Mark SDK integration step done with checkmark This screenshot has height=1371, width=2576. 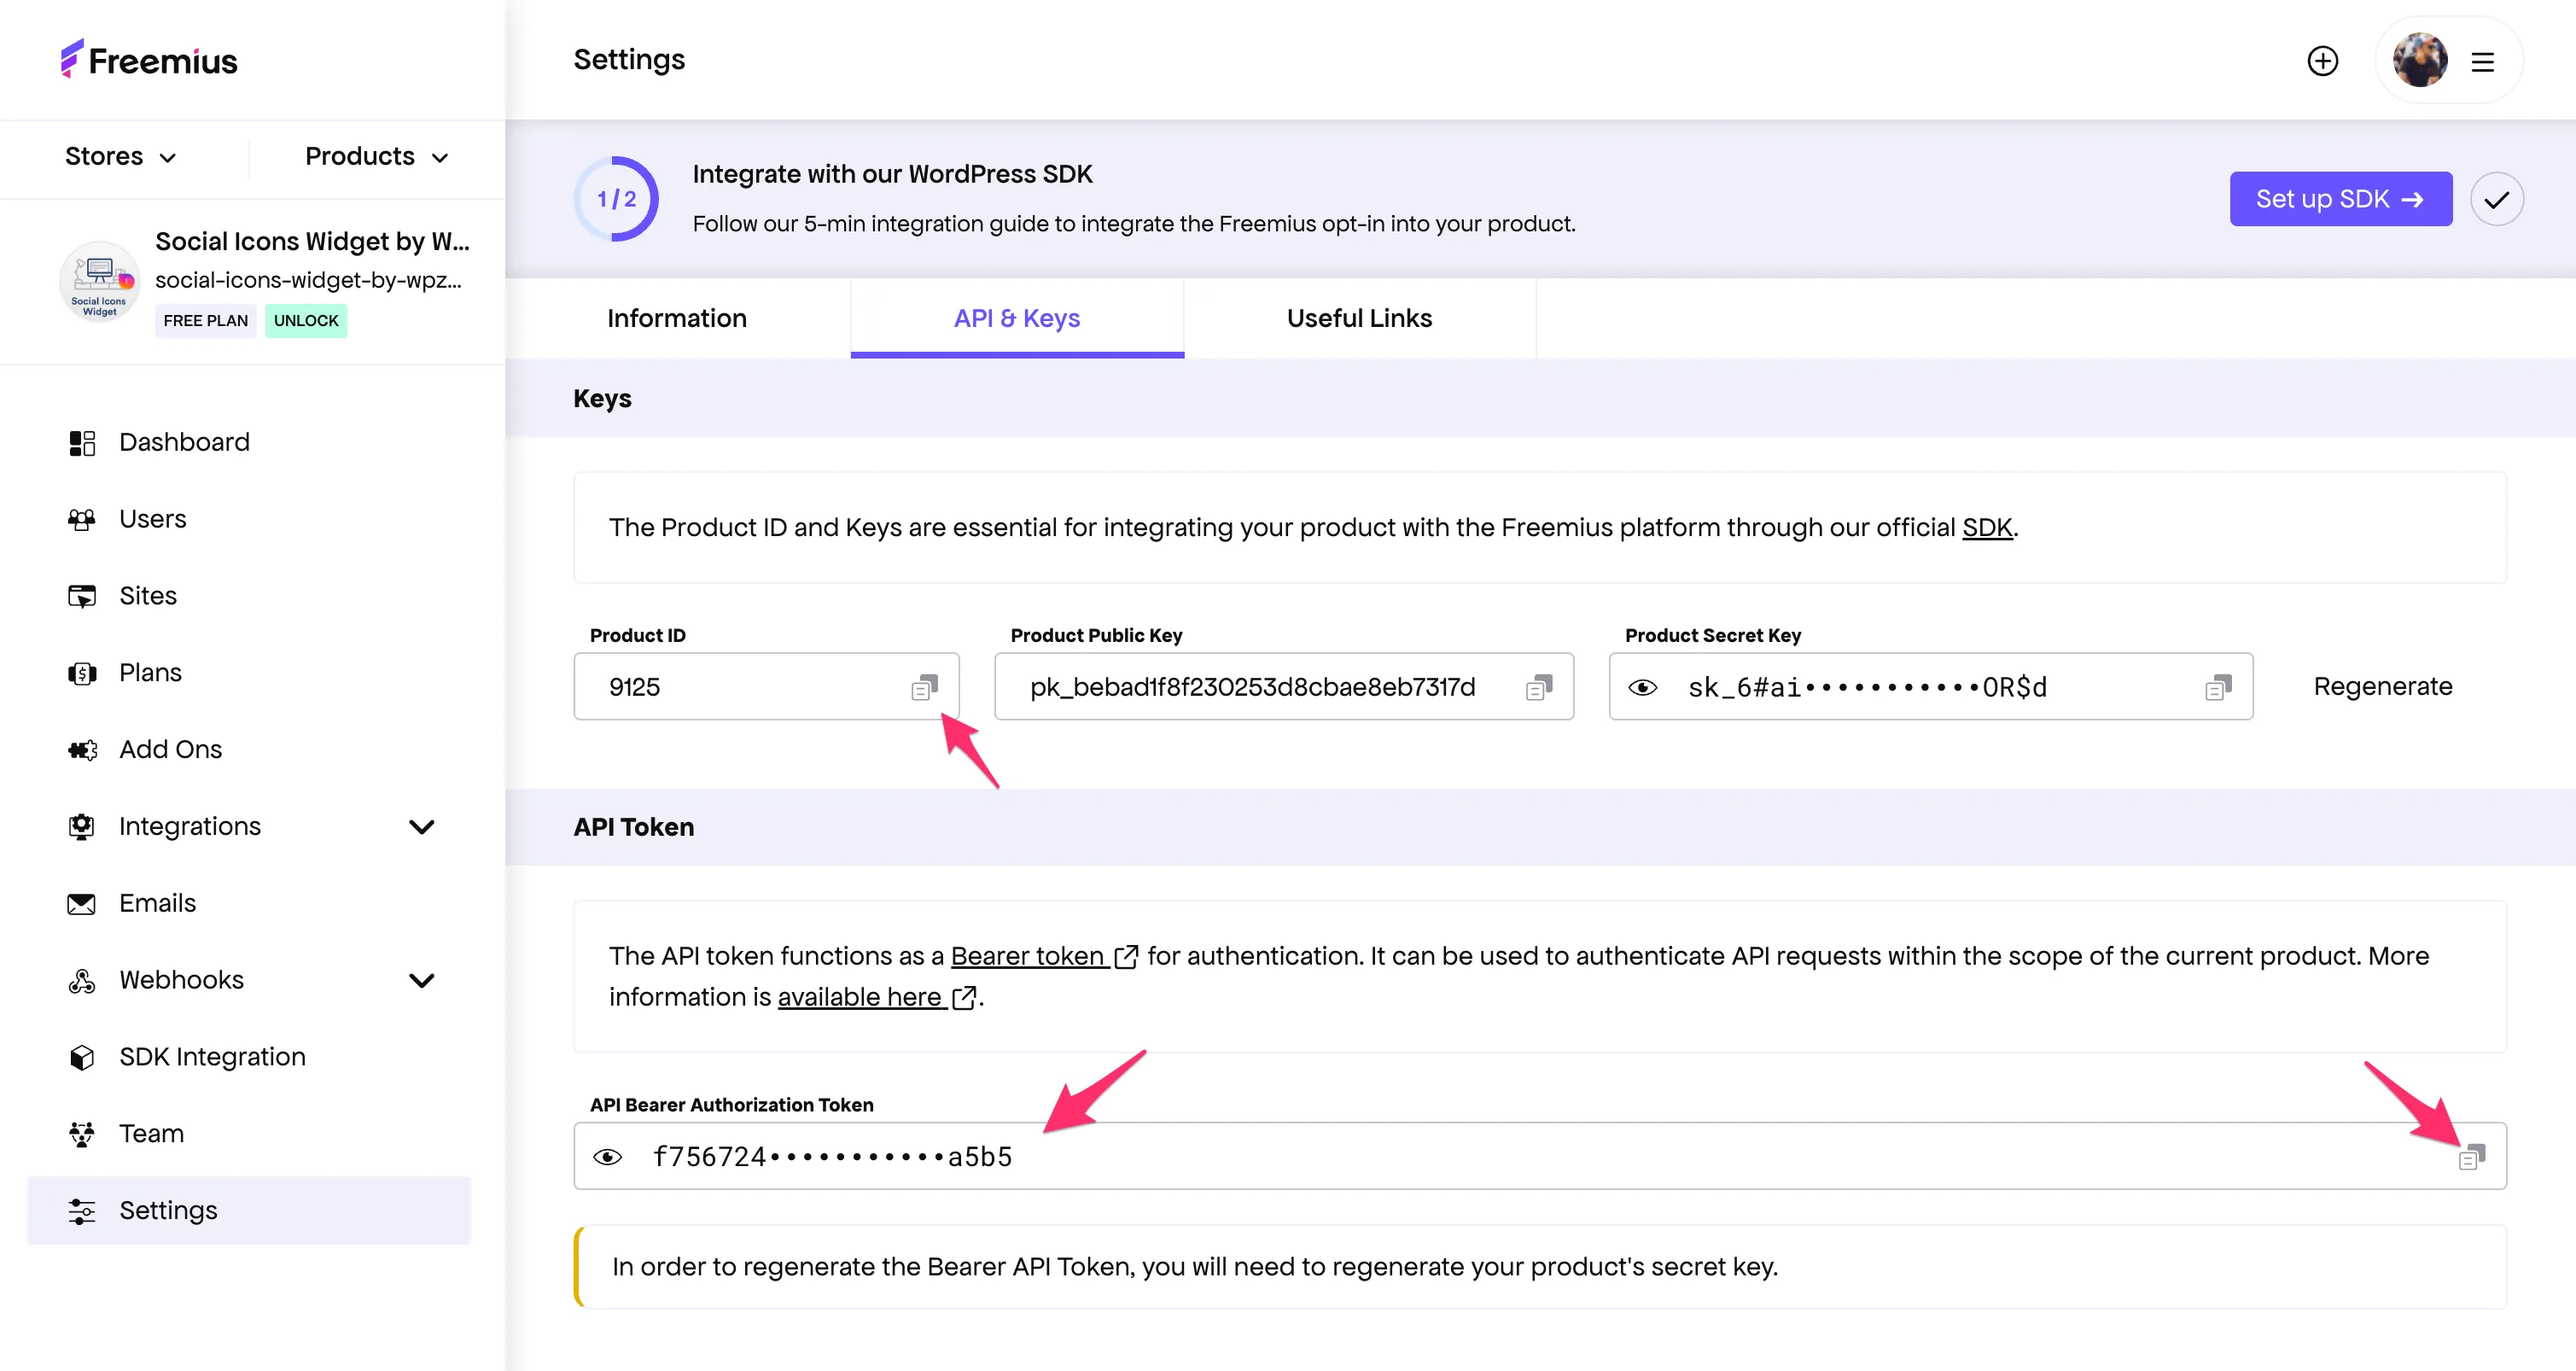[x=2497, y=199]
